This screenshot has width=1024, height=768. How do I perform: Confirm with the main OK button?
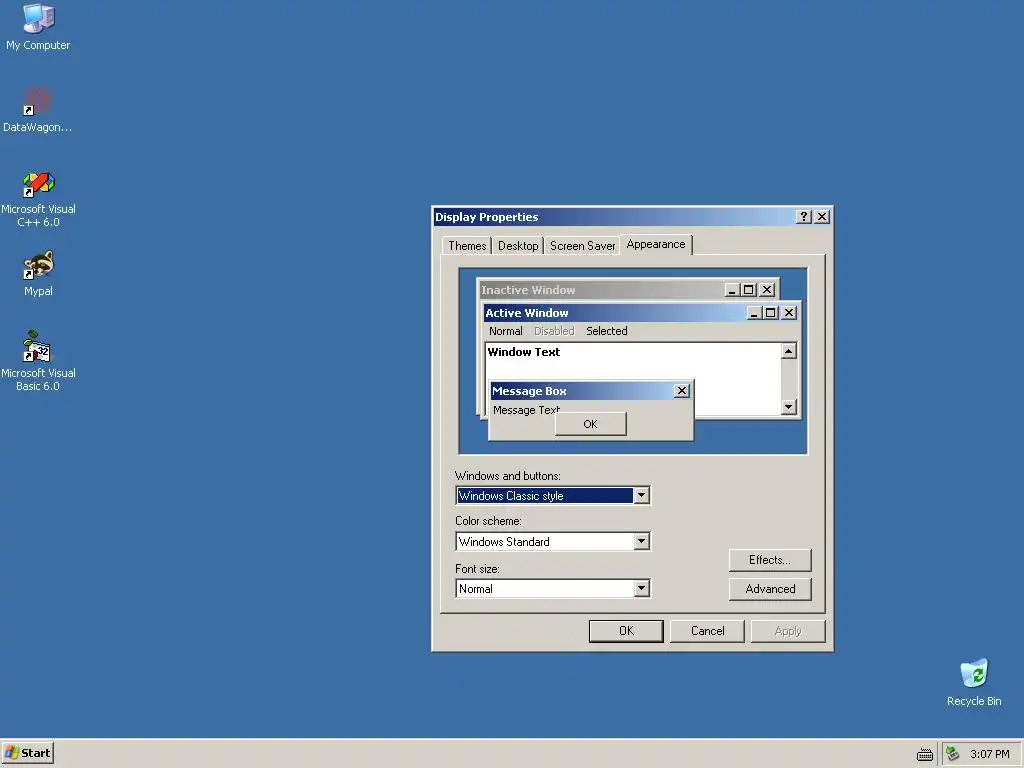[626, 631]
